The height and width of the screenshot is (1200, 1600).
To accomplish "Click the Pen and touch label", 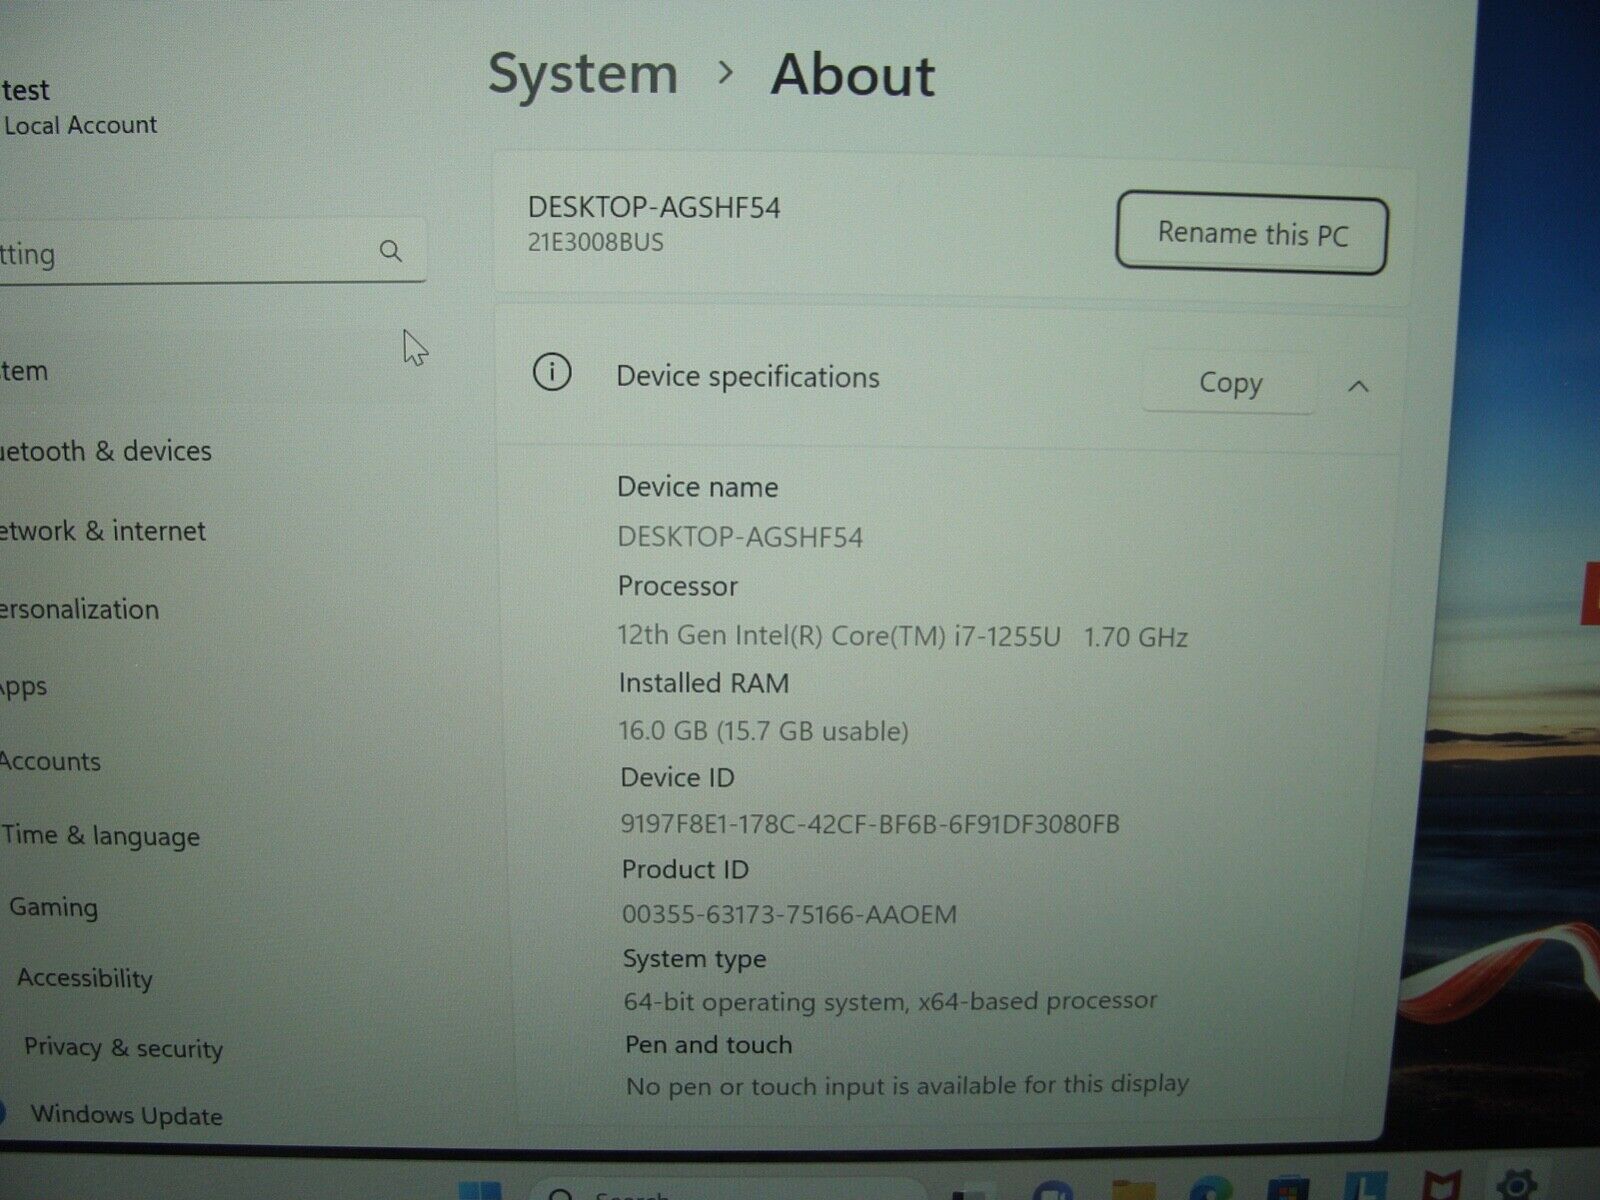I will (x=708, y=1045).
